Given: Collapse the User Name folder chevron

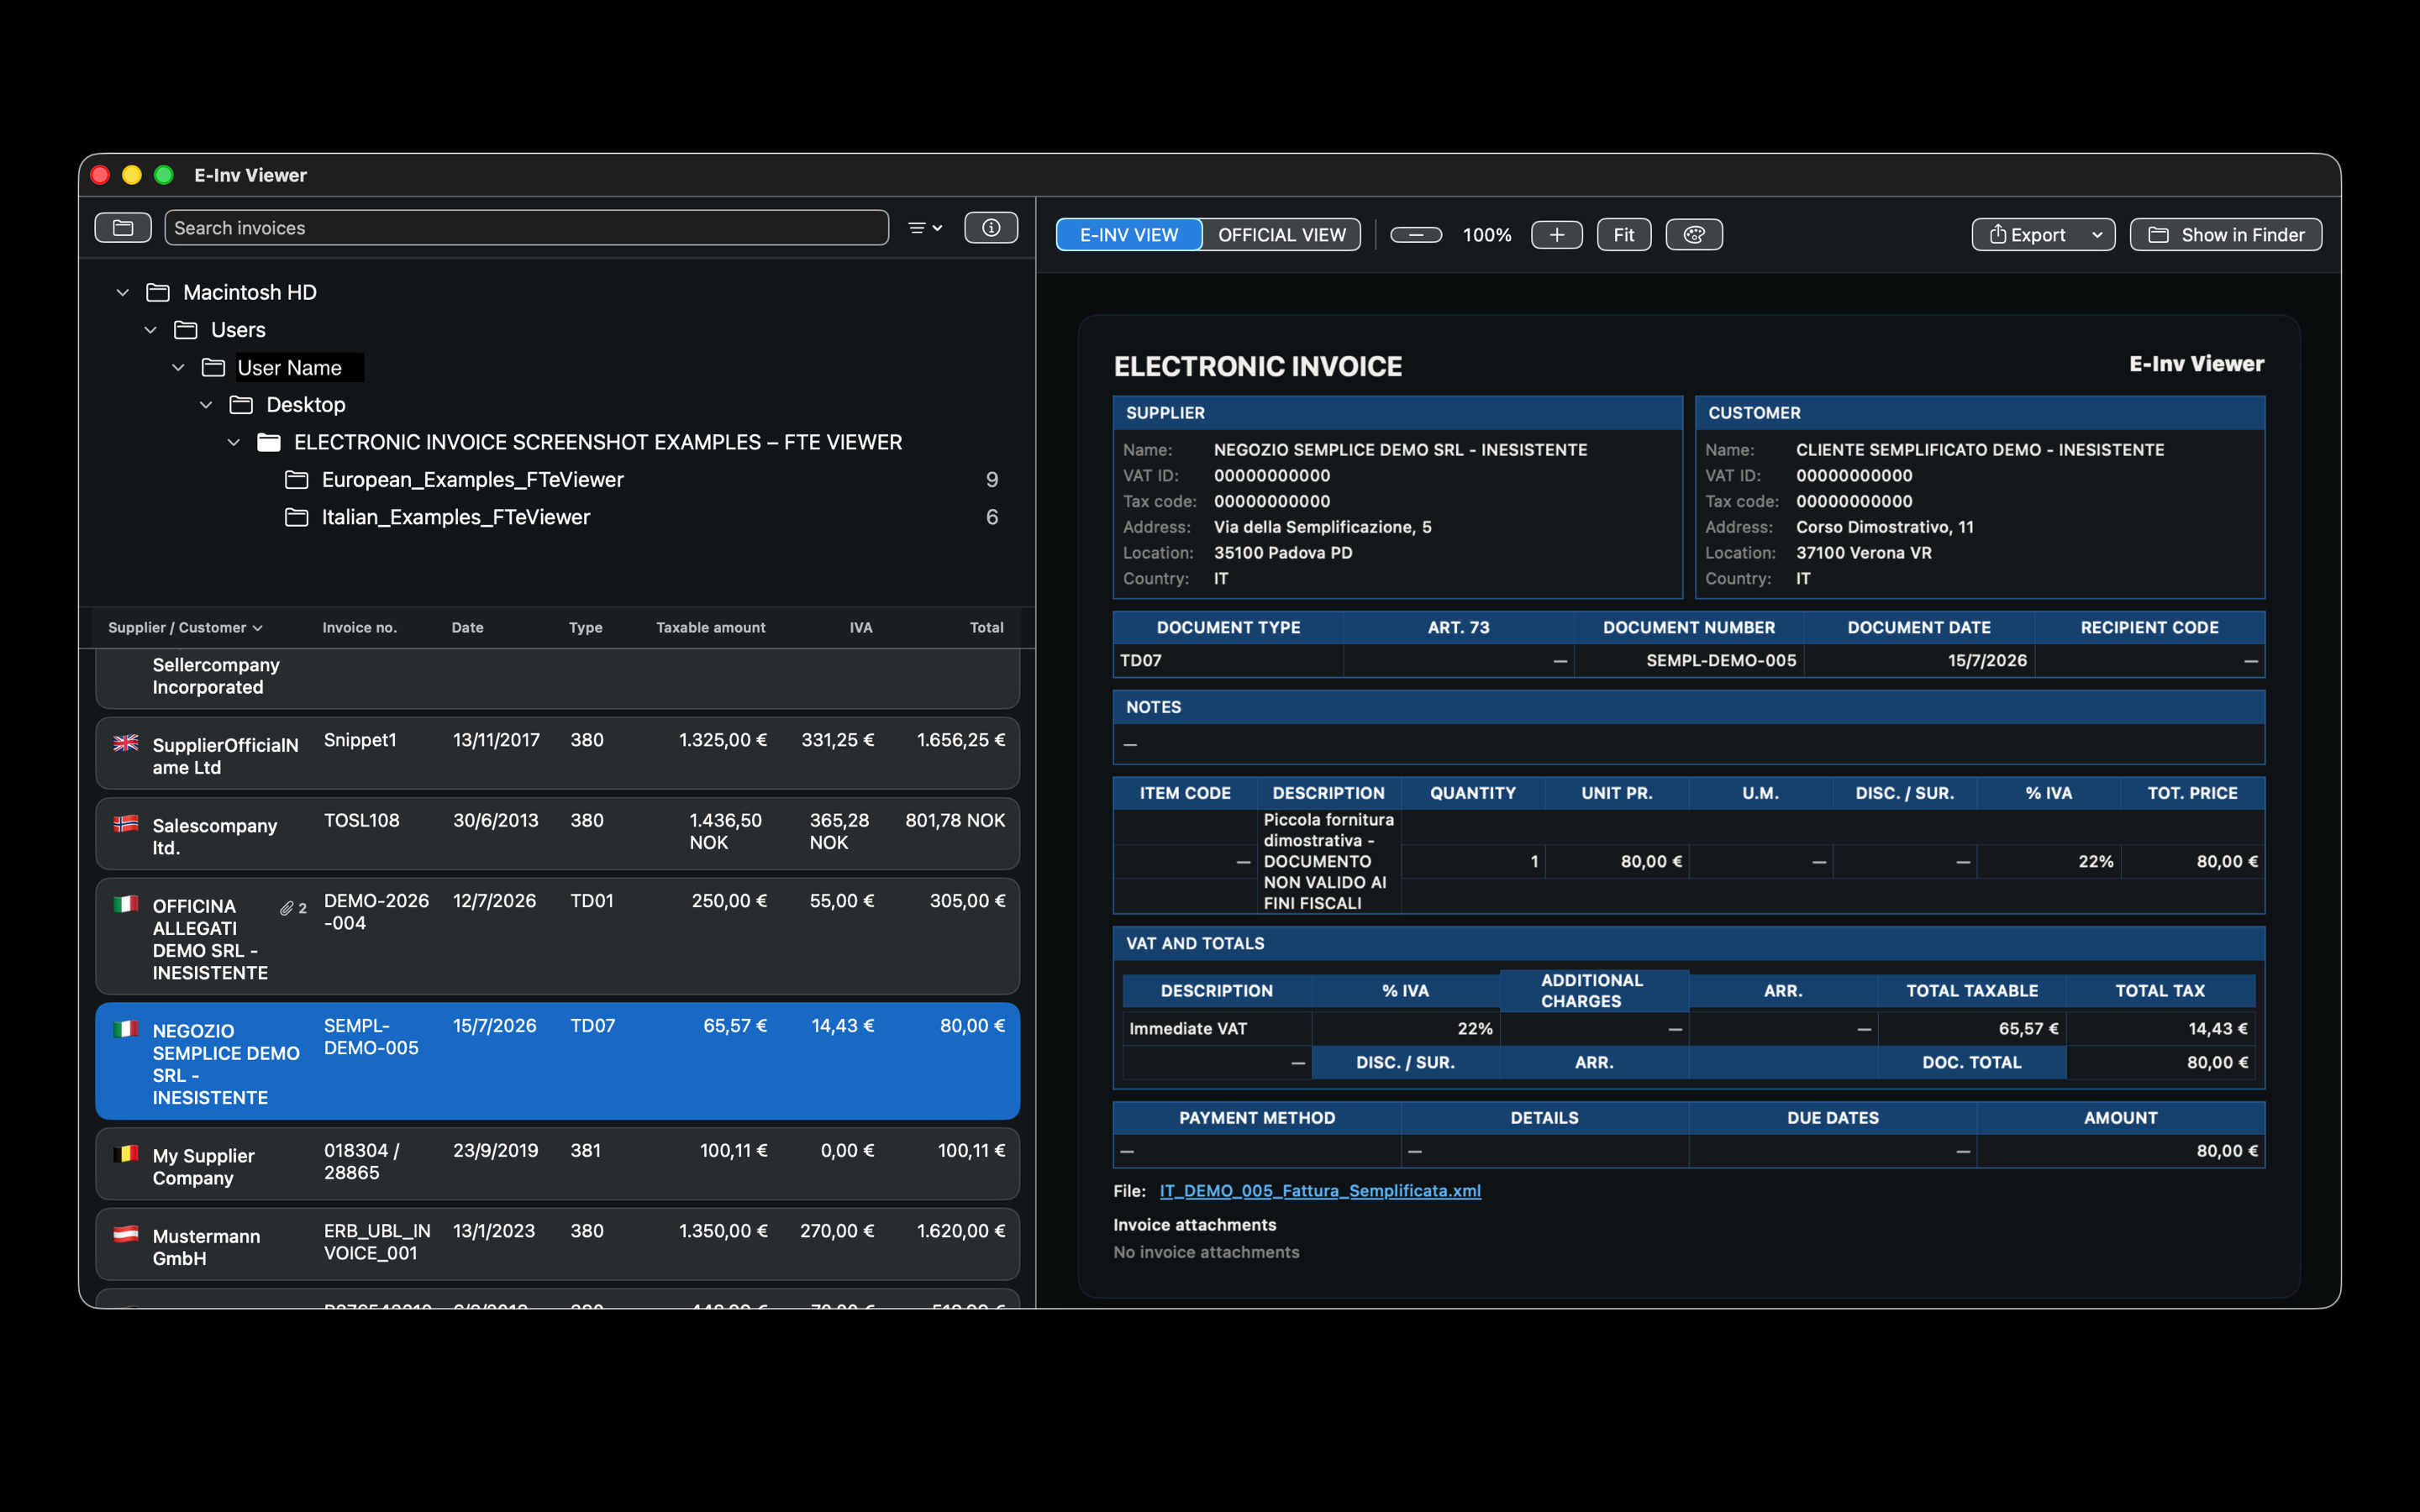Looking at the screenshot, I should [179, 368].
